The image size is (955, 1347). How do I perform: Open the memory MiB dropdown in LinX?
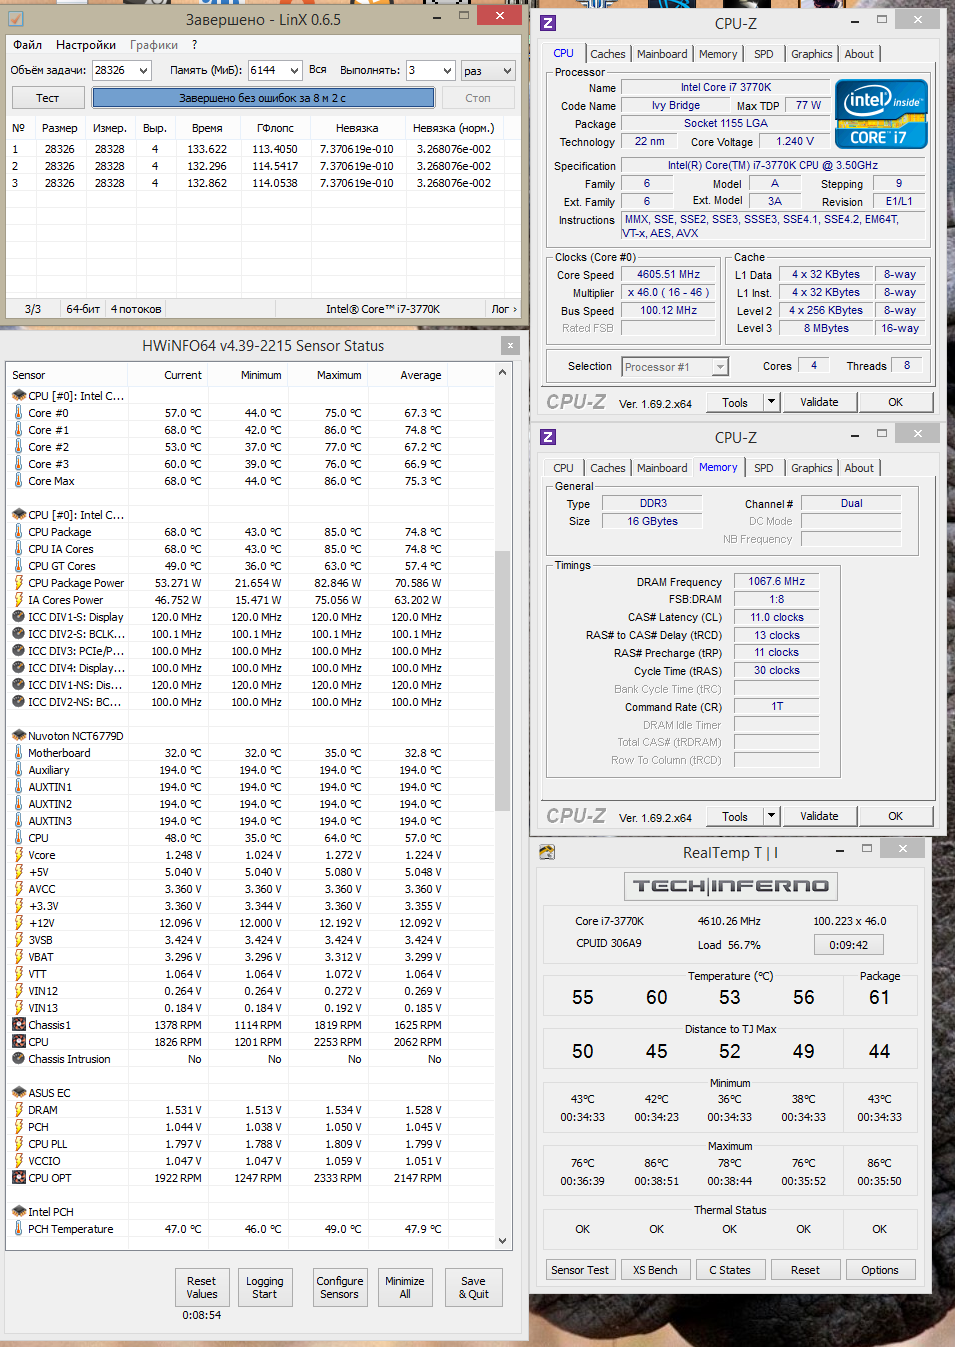coord(294,70)
